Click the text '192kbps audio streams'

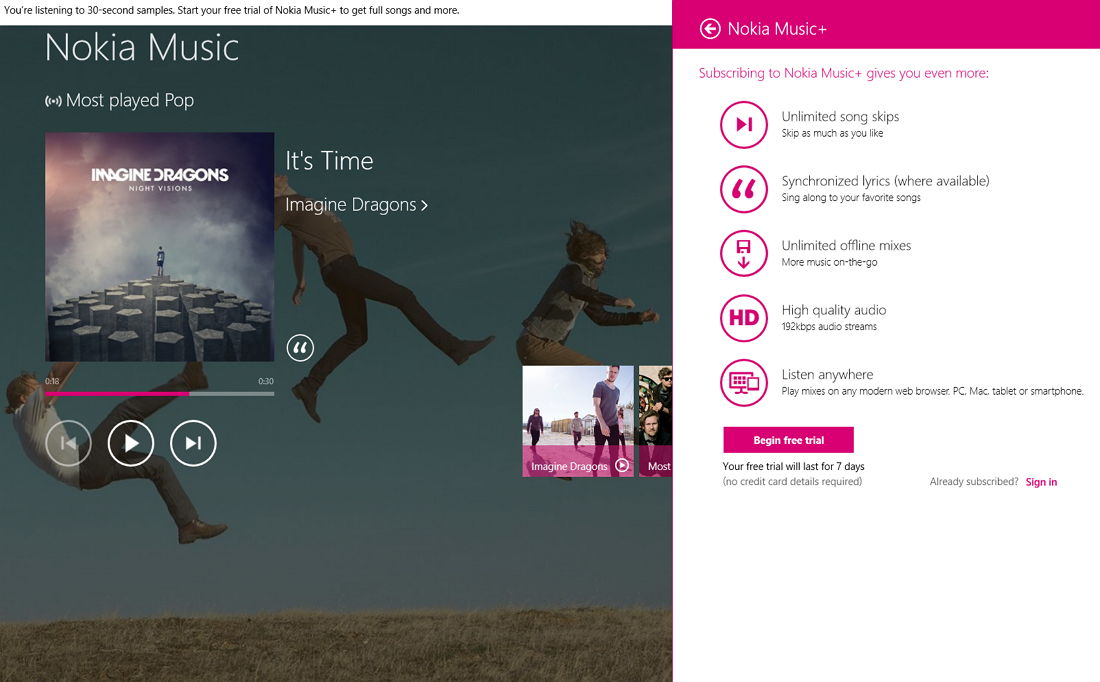829,326
